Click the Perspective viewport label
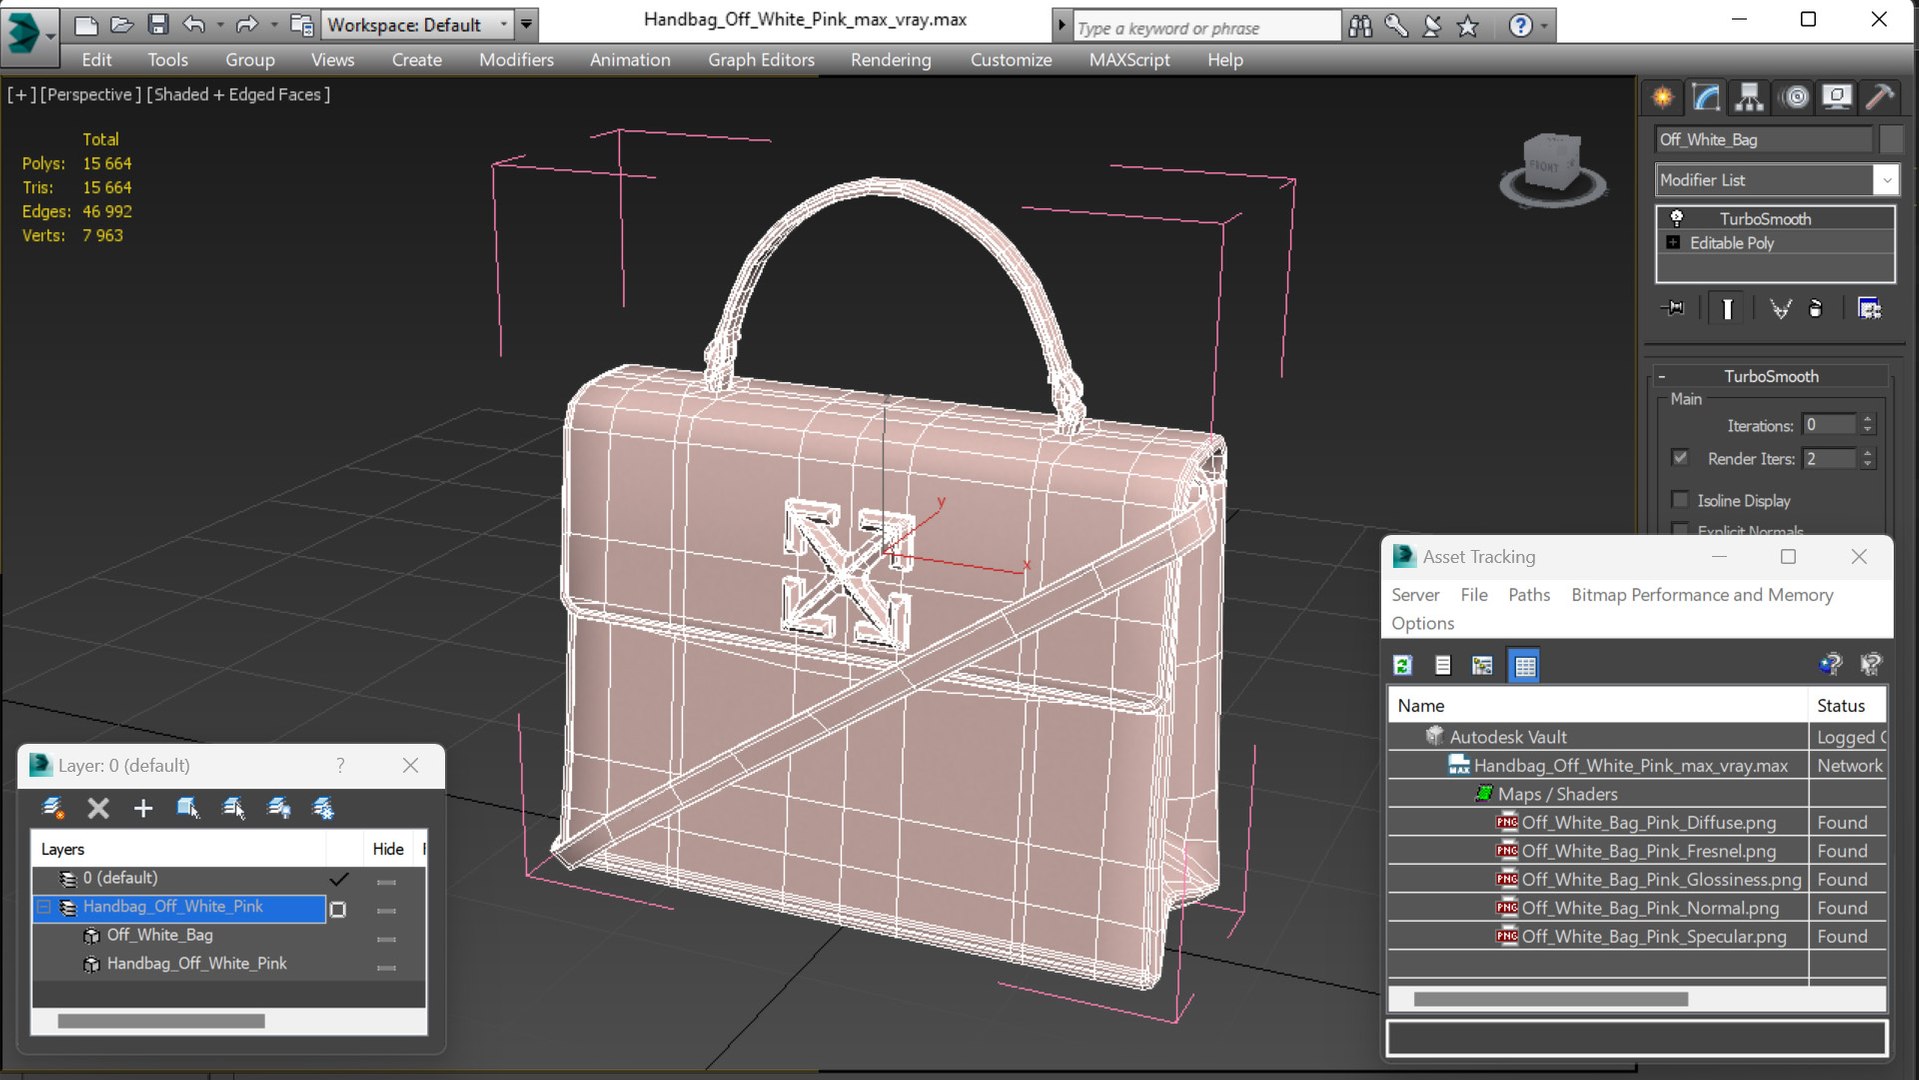Viewport: 1919px width, 1080px height. click(x=90, y=94)
